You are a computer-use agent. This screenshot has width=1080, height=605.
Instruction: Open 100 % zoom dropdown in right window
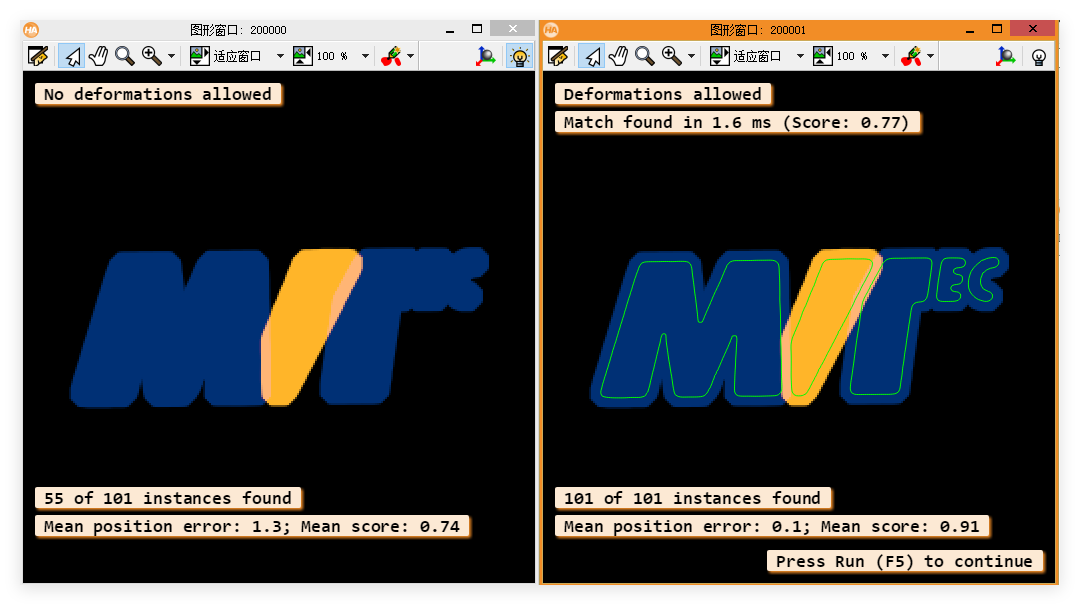click(x=885, y=56)
